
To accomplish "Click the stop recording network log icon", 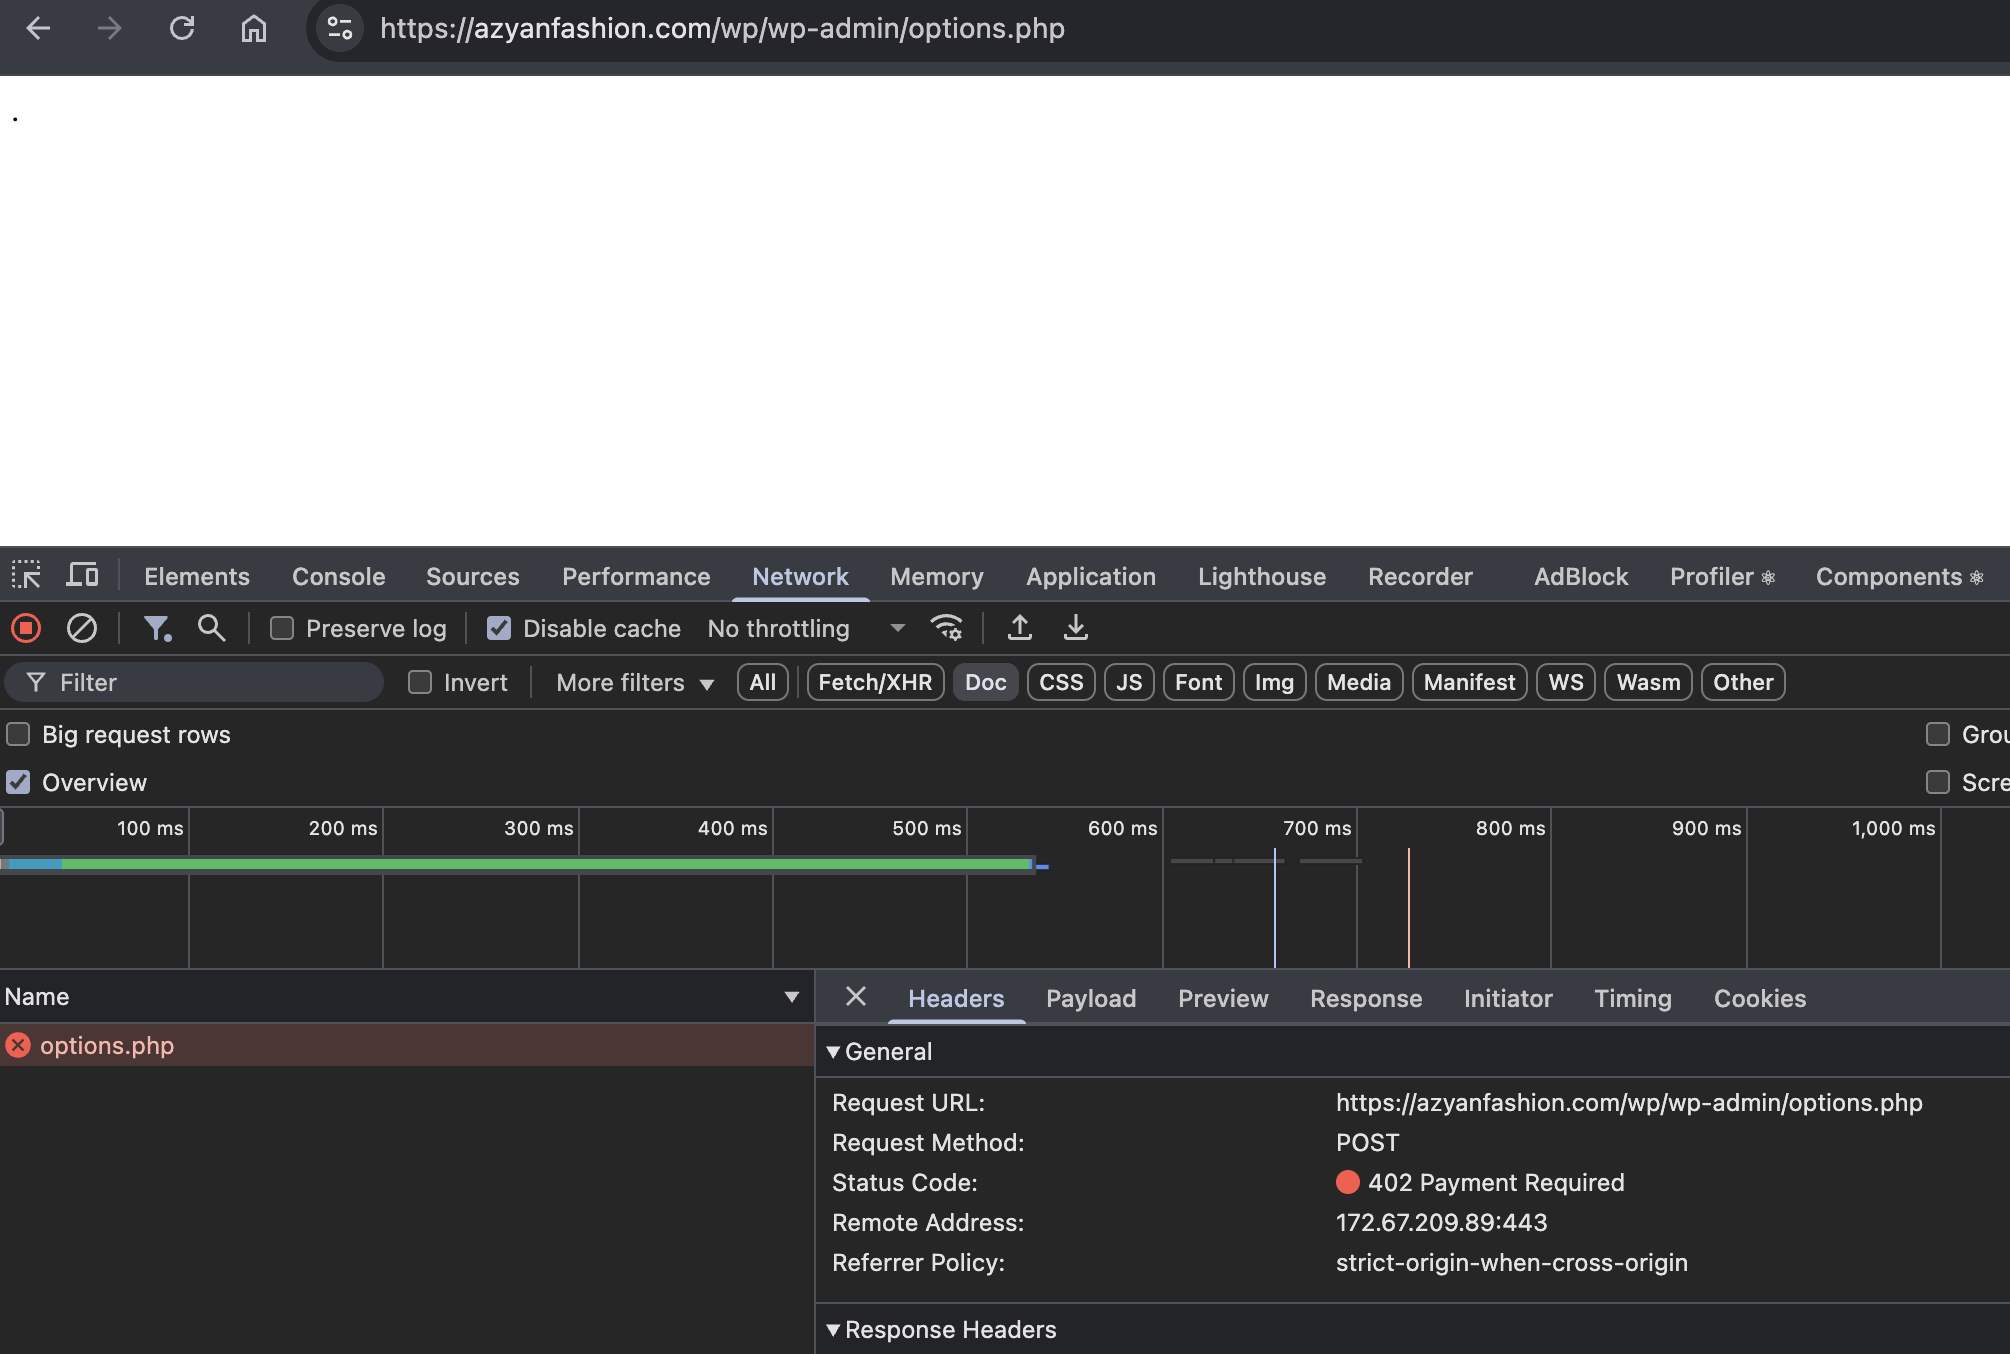I will [26, 628].
